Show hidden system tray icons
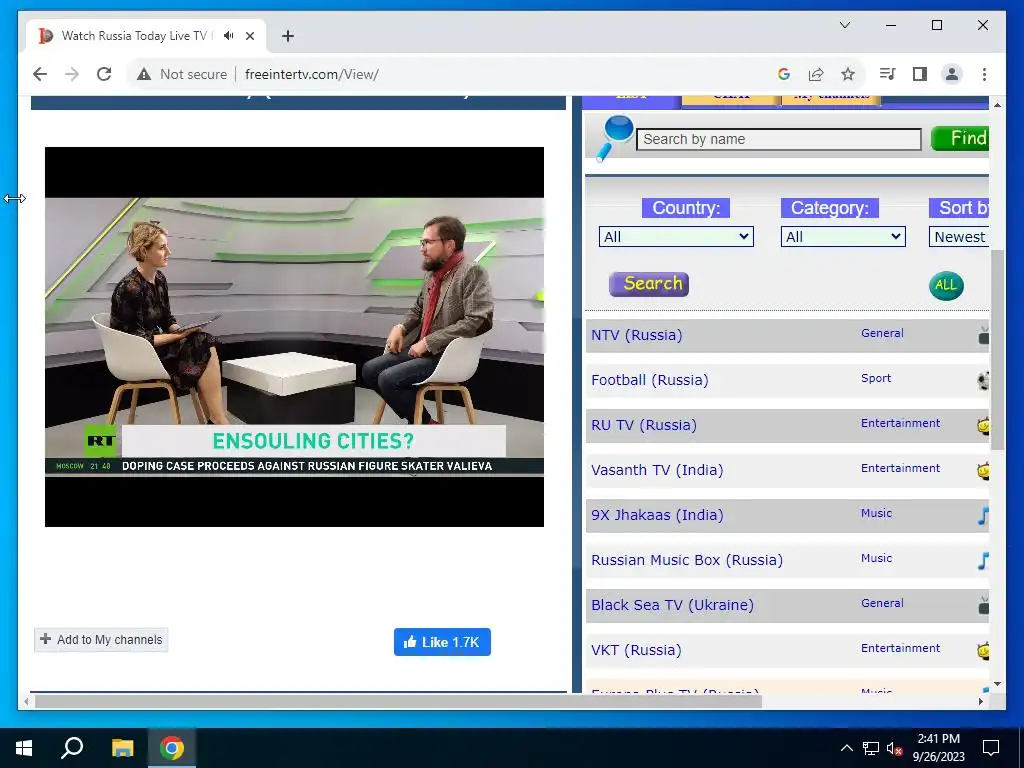Viewport: 1024px width, 768px height. [x=846, y=748]
